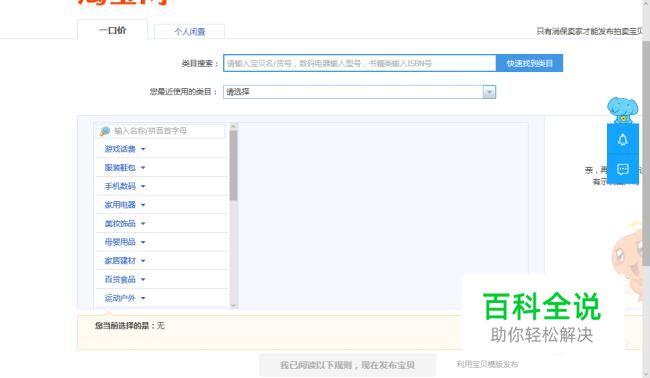Open the 利用宝贝模板发布 link
The height and width of the screenshot is (378, 650).
[487, 364]
